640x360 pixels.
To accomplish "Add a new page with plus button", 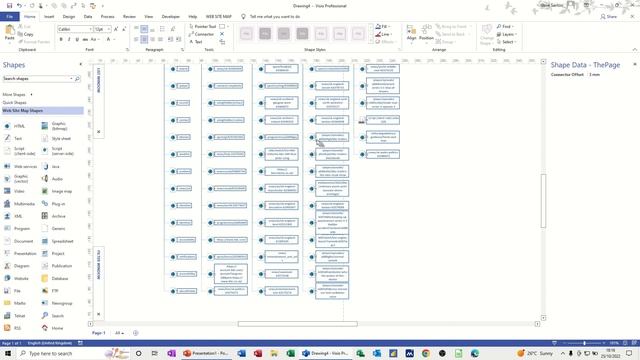I will coord(136,333).
